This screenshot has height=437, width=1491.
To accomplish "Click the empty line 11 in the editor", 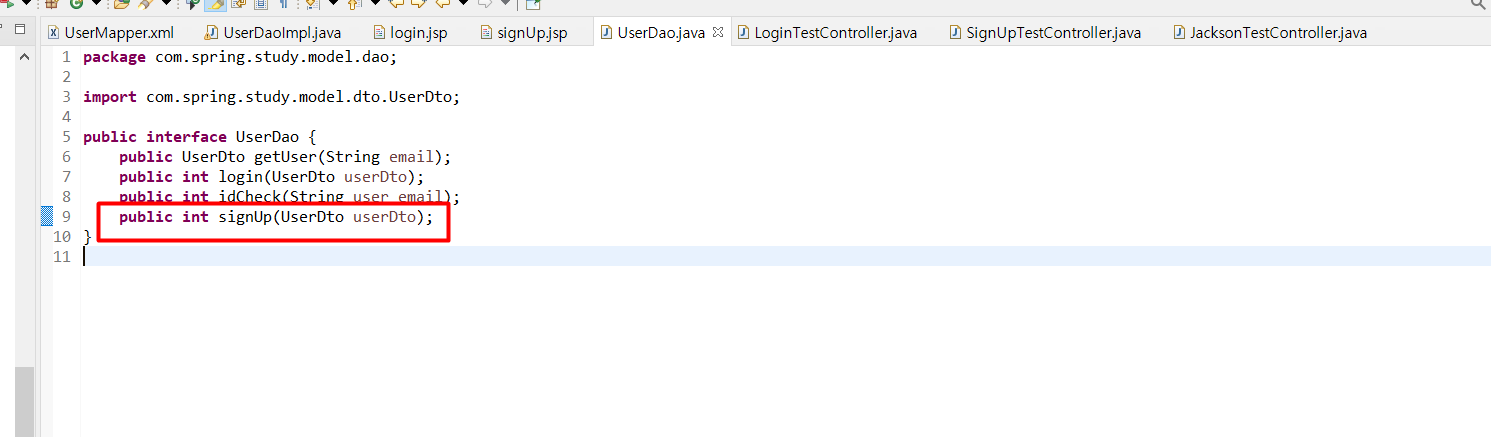I will (785, 257).
